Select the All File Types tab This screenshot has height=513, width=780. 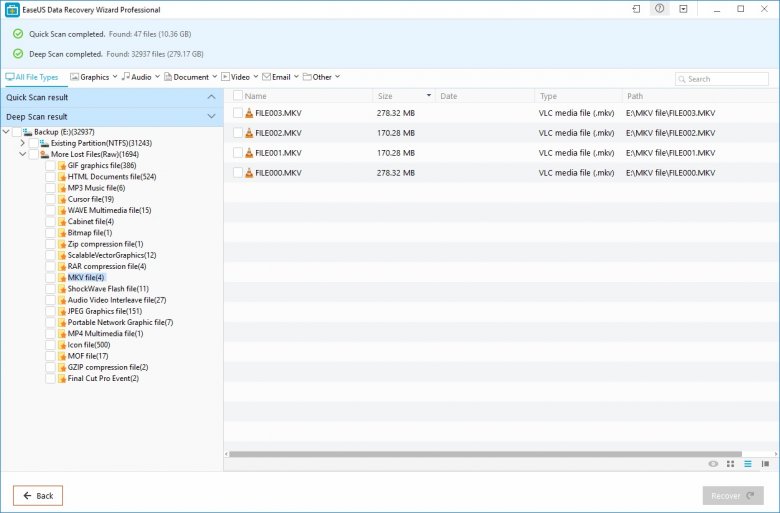tap(32, 77)
